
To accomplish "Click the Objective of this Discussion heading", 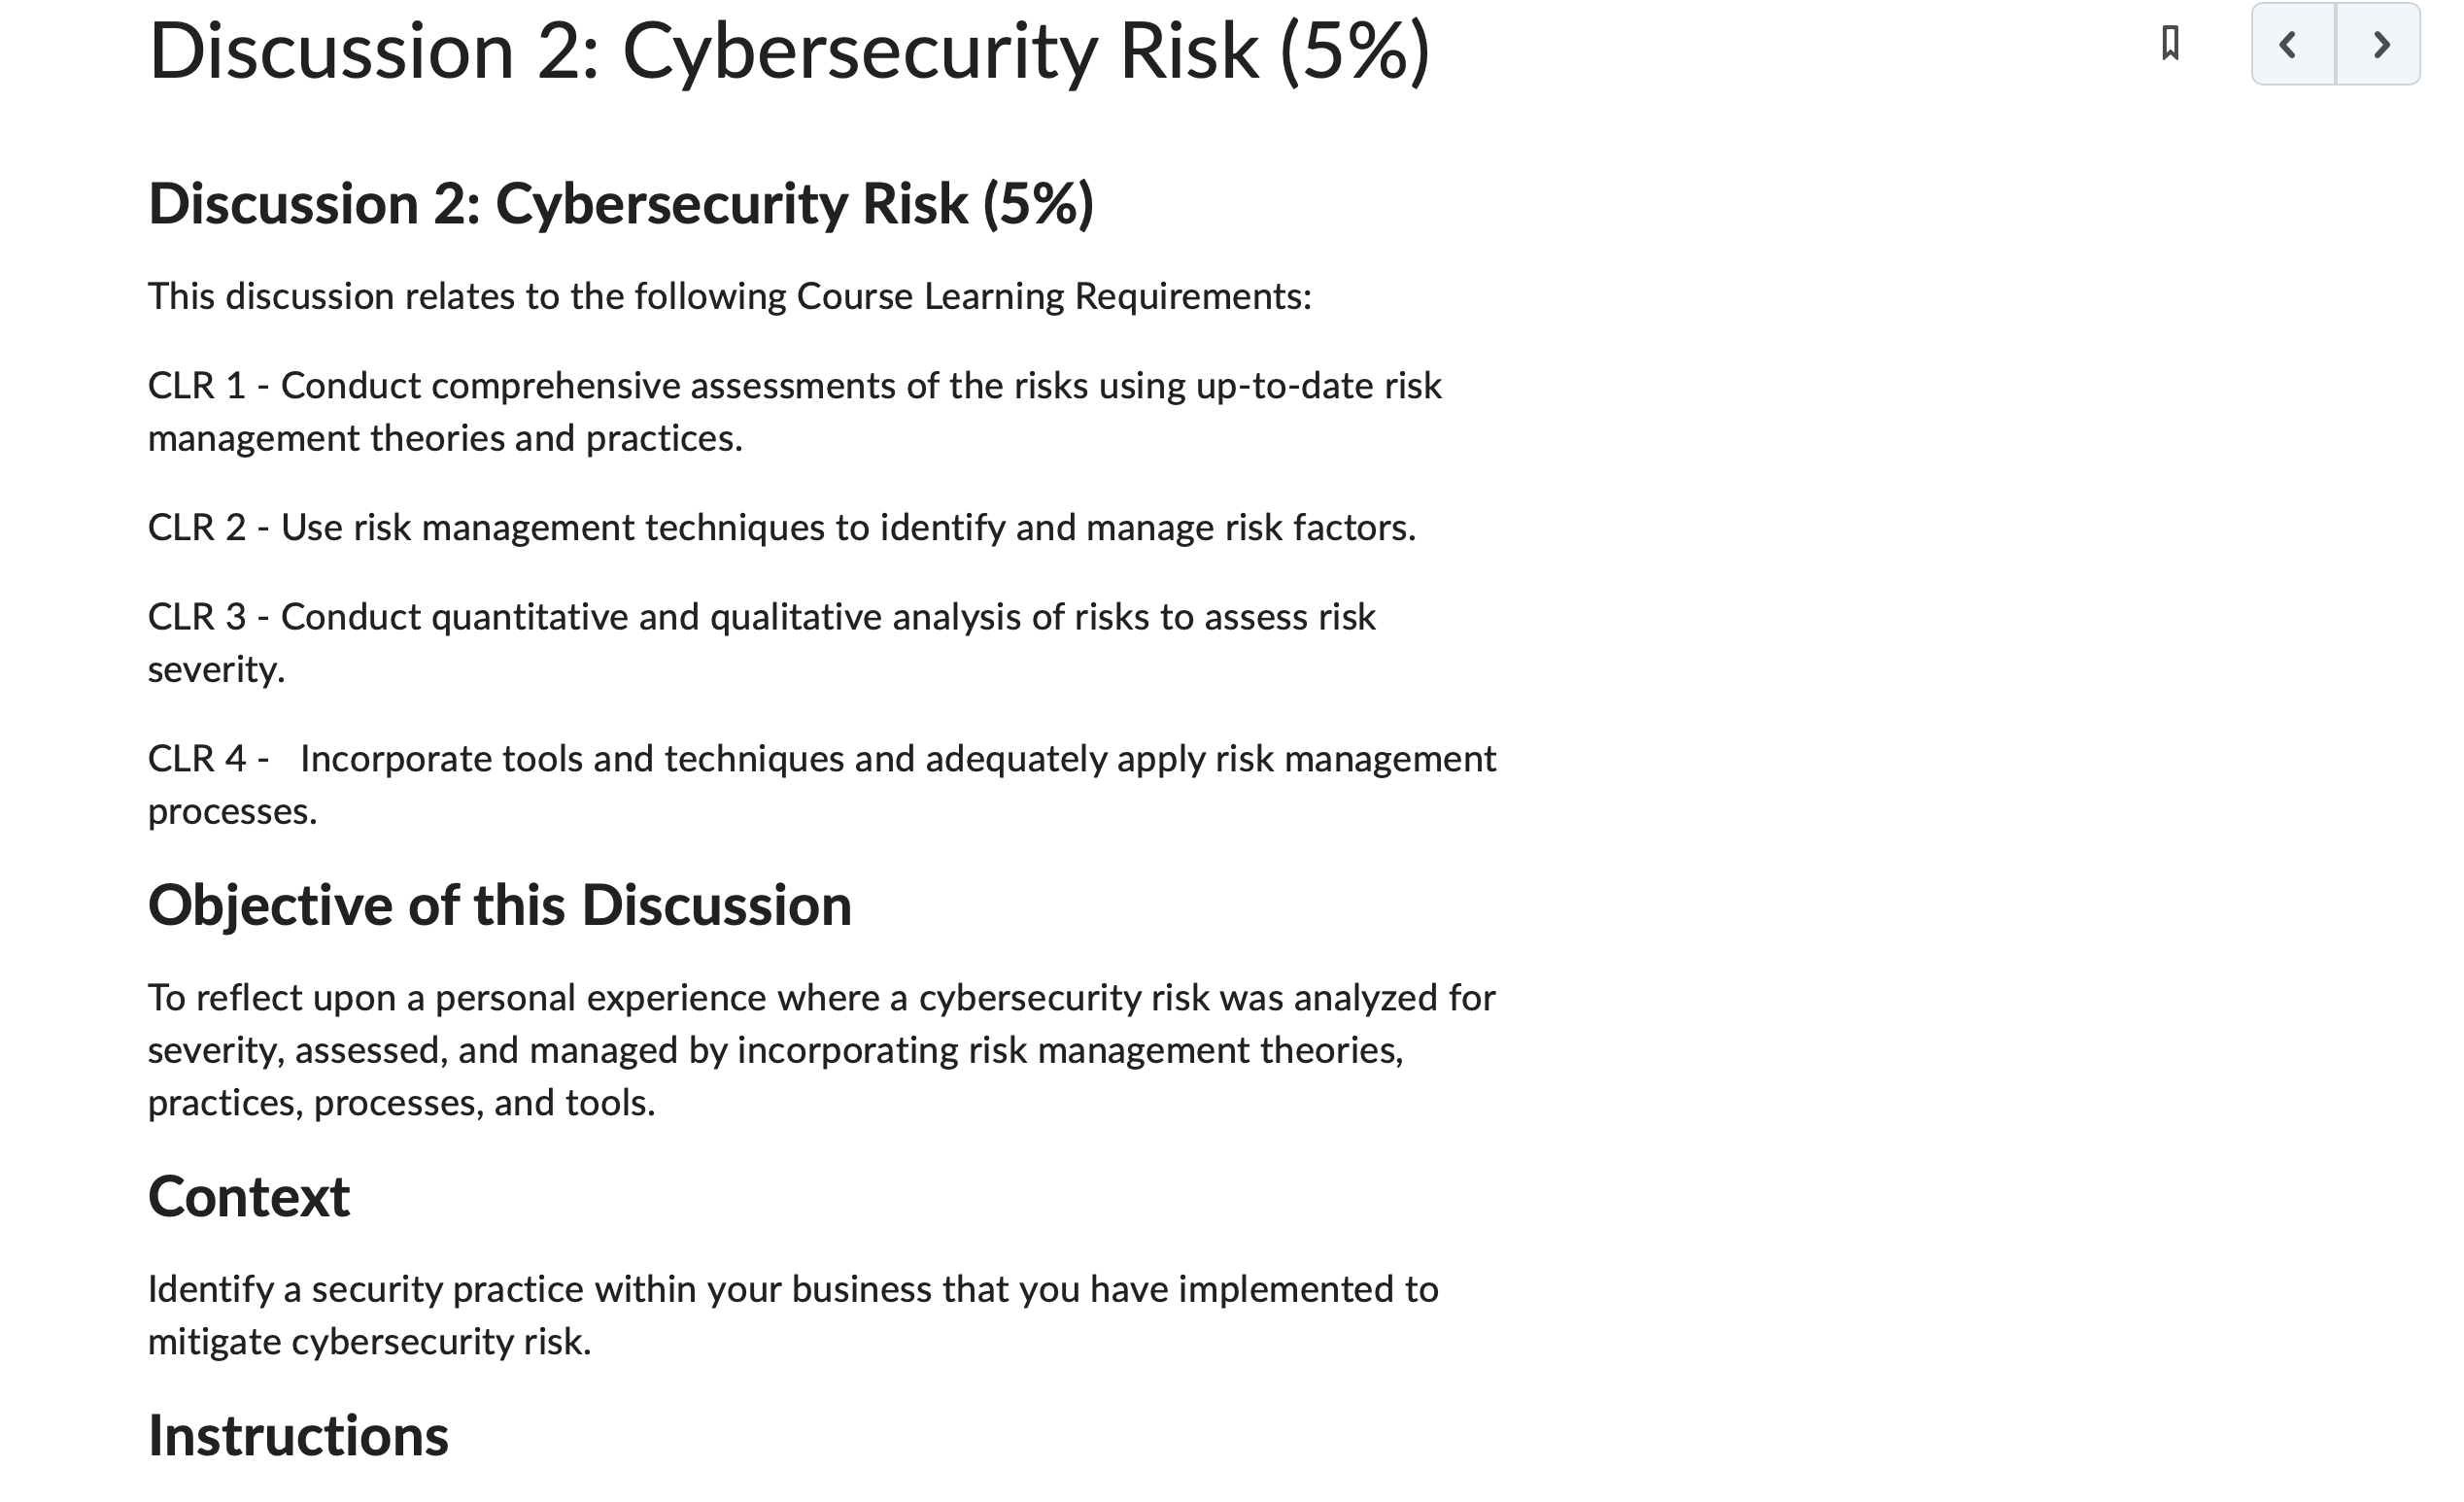I will pos(500,905).
